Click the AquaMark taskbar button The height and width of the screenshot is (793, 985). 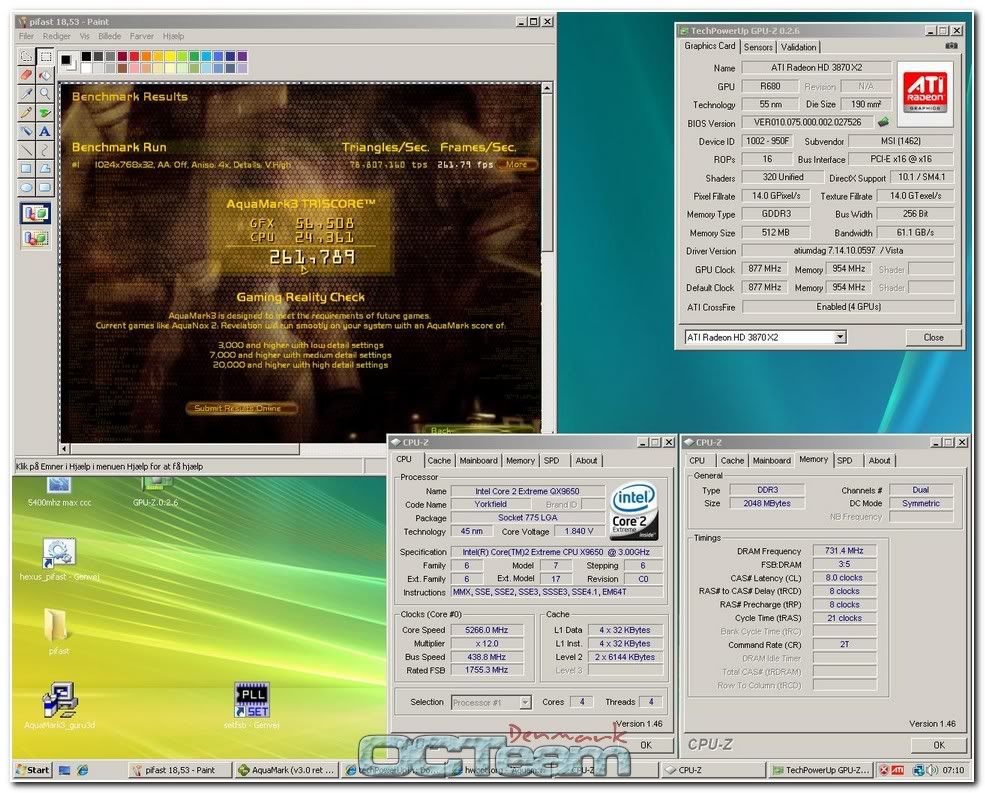pos(286,770)
